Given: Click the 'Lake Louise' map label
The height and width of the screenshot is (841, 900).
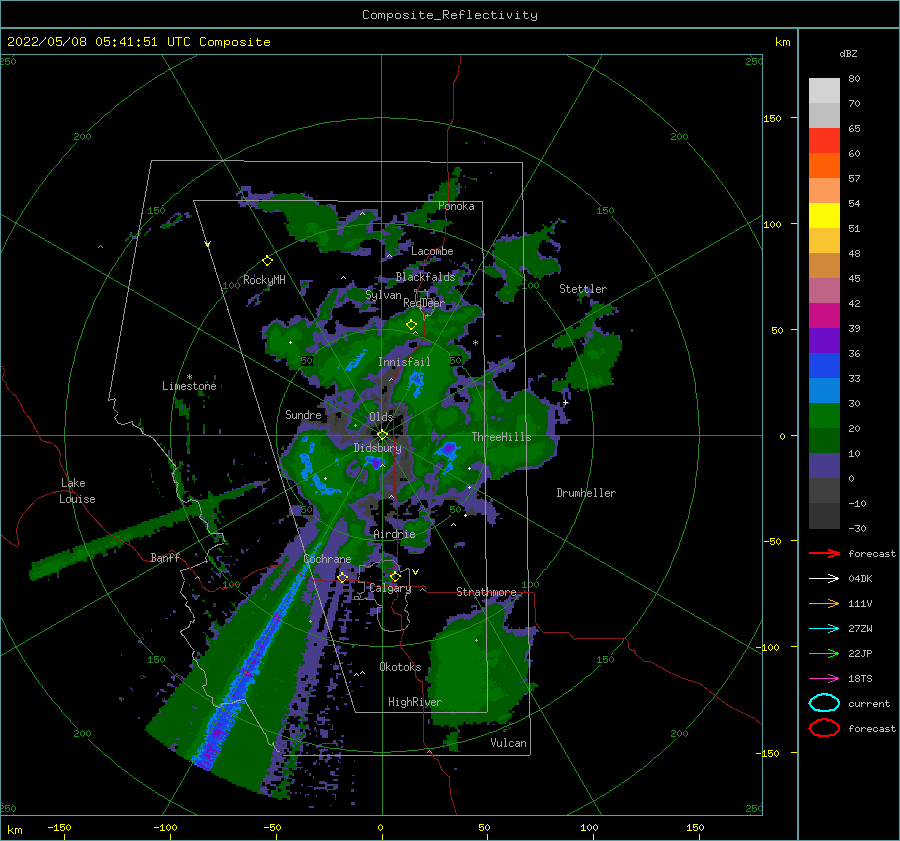Looking at the screenshot, I should 77,491.
